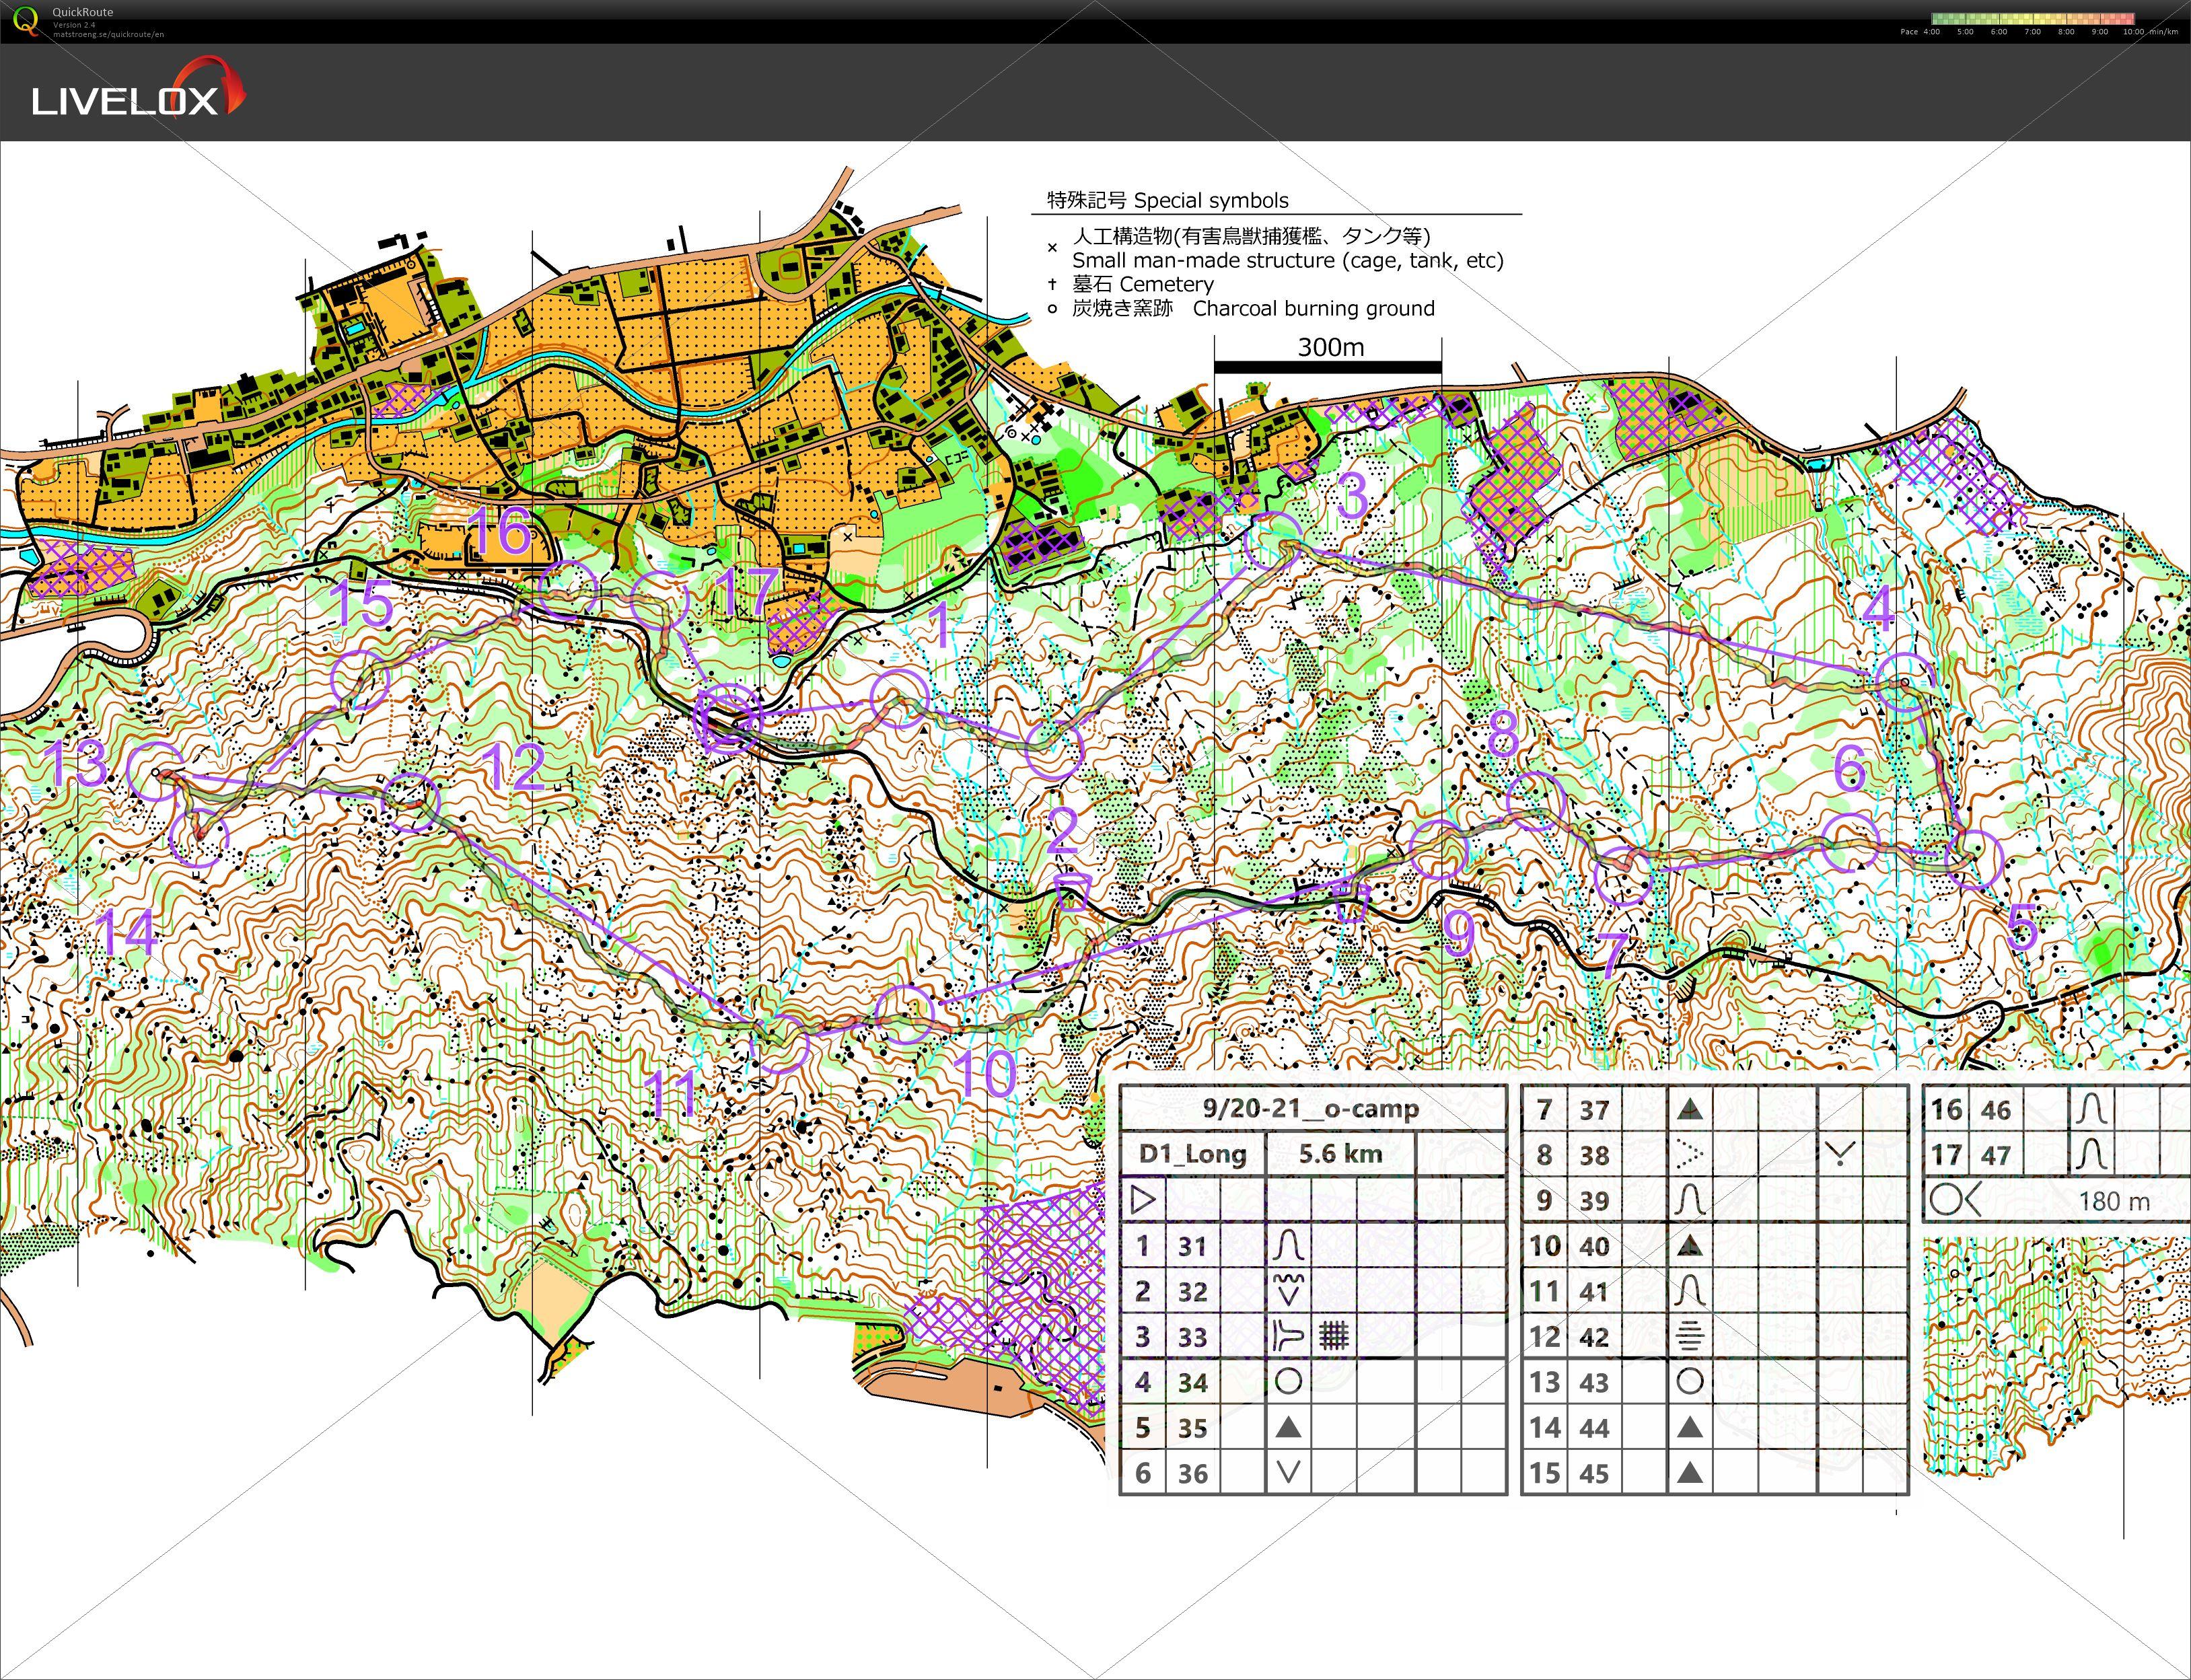The height and width of the screenshot is (1680, 2191).
Task: Click control circle 13 on the map
Action: [156, 772]
